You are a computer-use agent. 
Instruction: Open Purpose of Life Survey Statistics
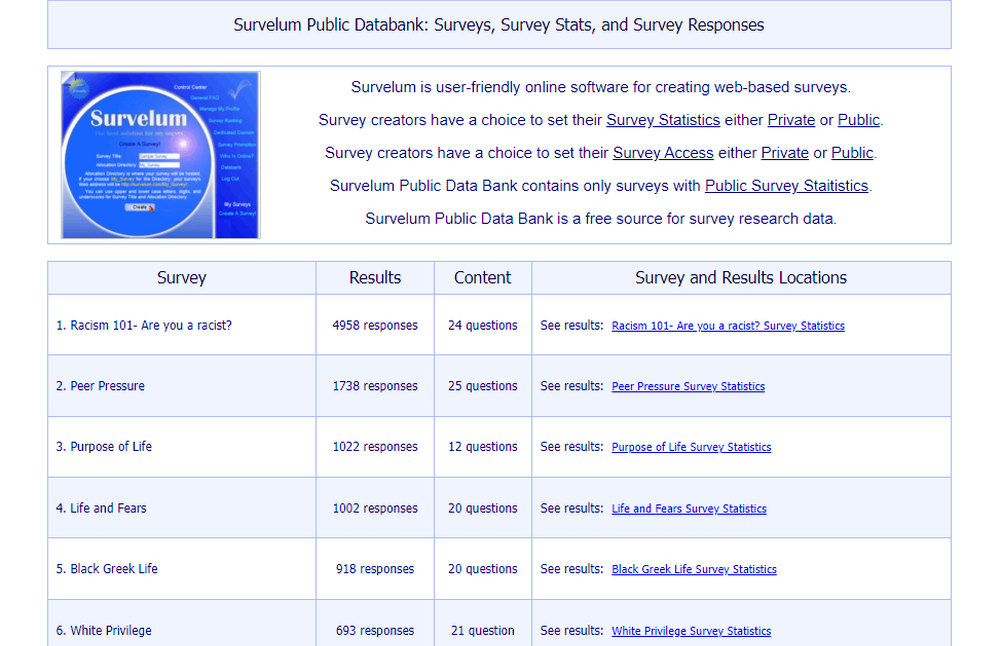(691, 447)
